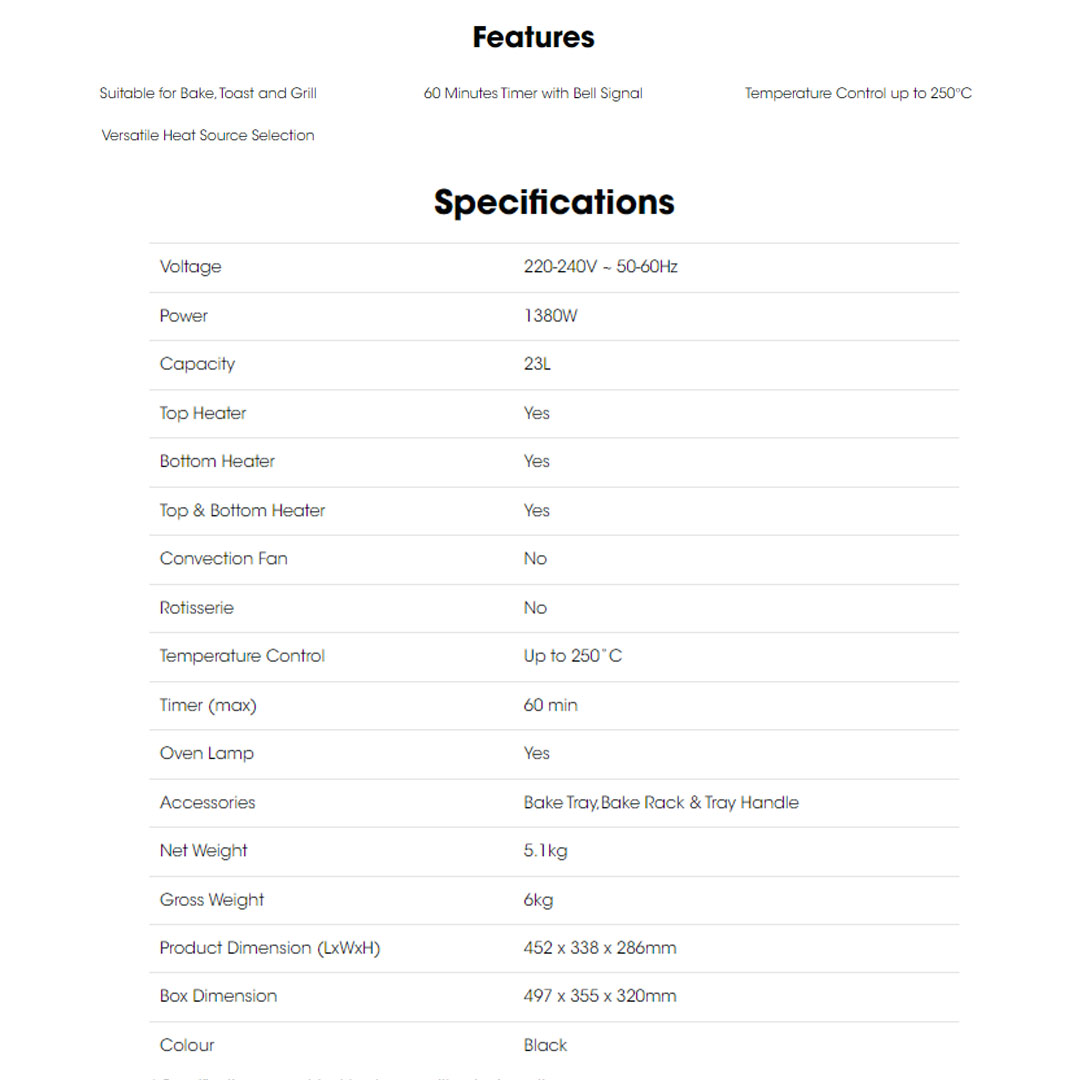The height and width of the screenshot is (1080, 1080).
Task: Click the '452 x 338 x 286mm' dimension
Action: click(599, 948)
